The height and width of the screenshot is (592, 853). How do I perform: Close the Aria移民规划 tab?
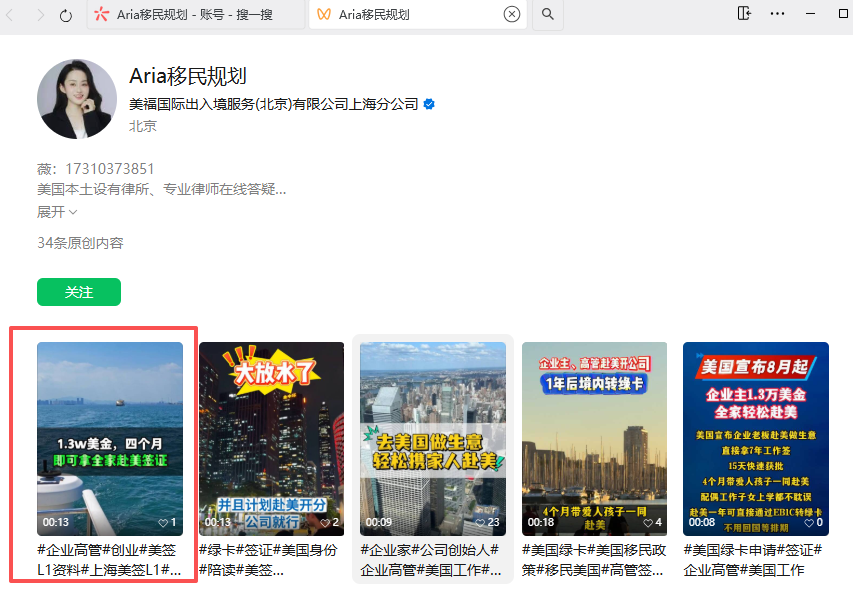[x=511, y=14]
